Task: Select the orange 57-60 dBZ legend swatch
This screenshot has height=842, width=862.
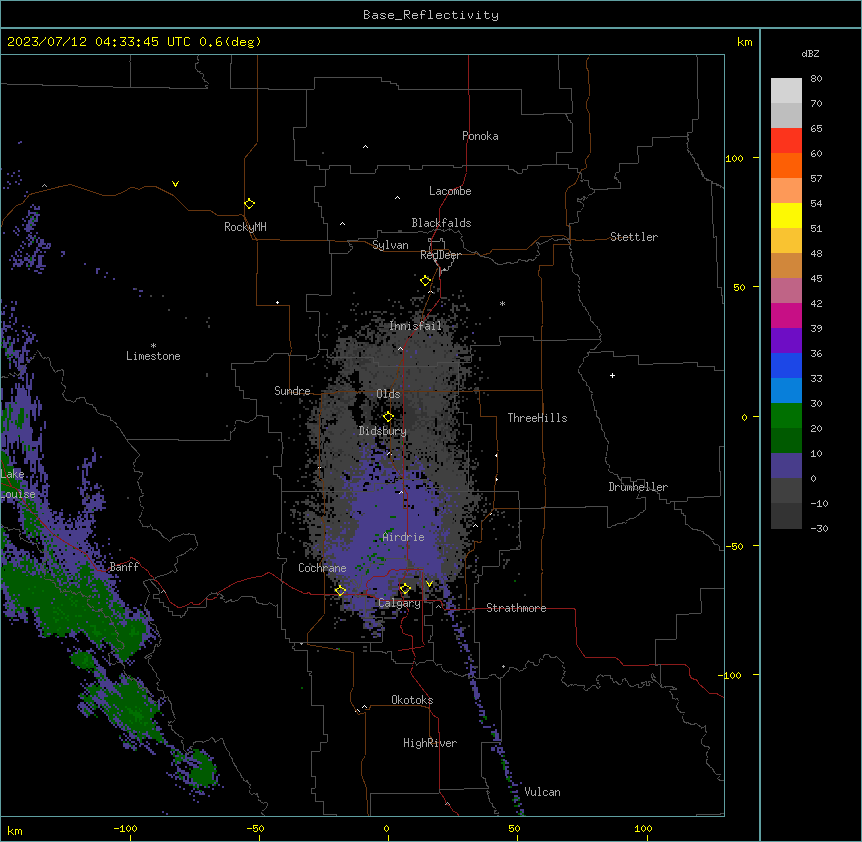Action: coord(786,165)
